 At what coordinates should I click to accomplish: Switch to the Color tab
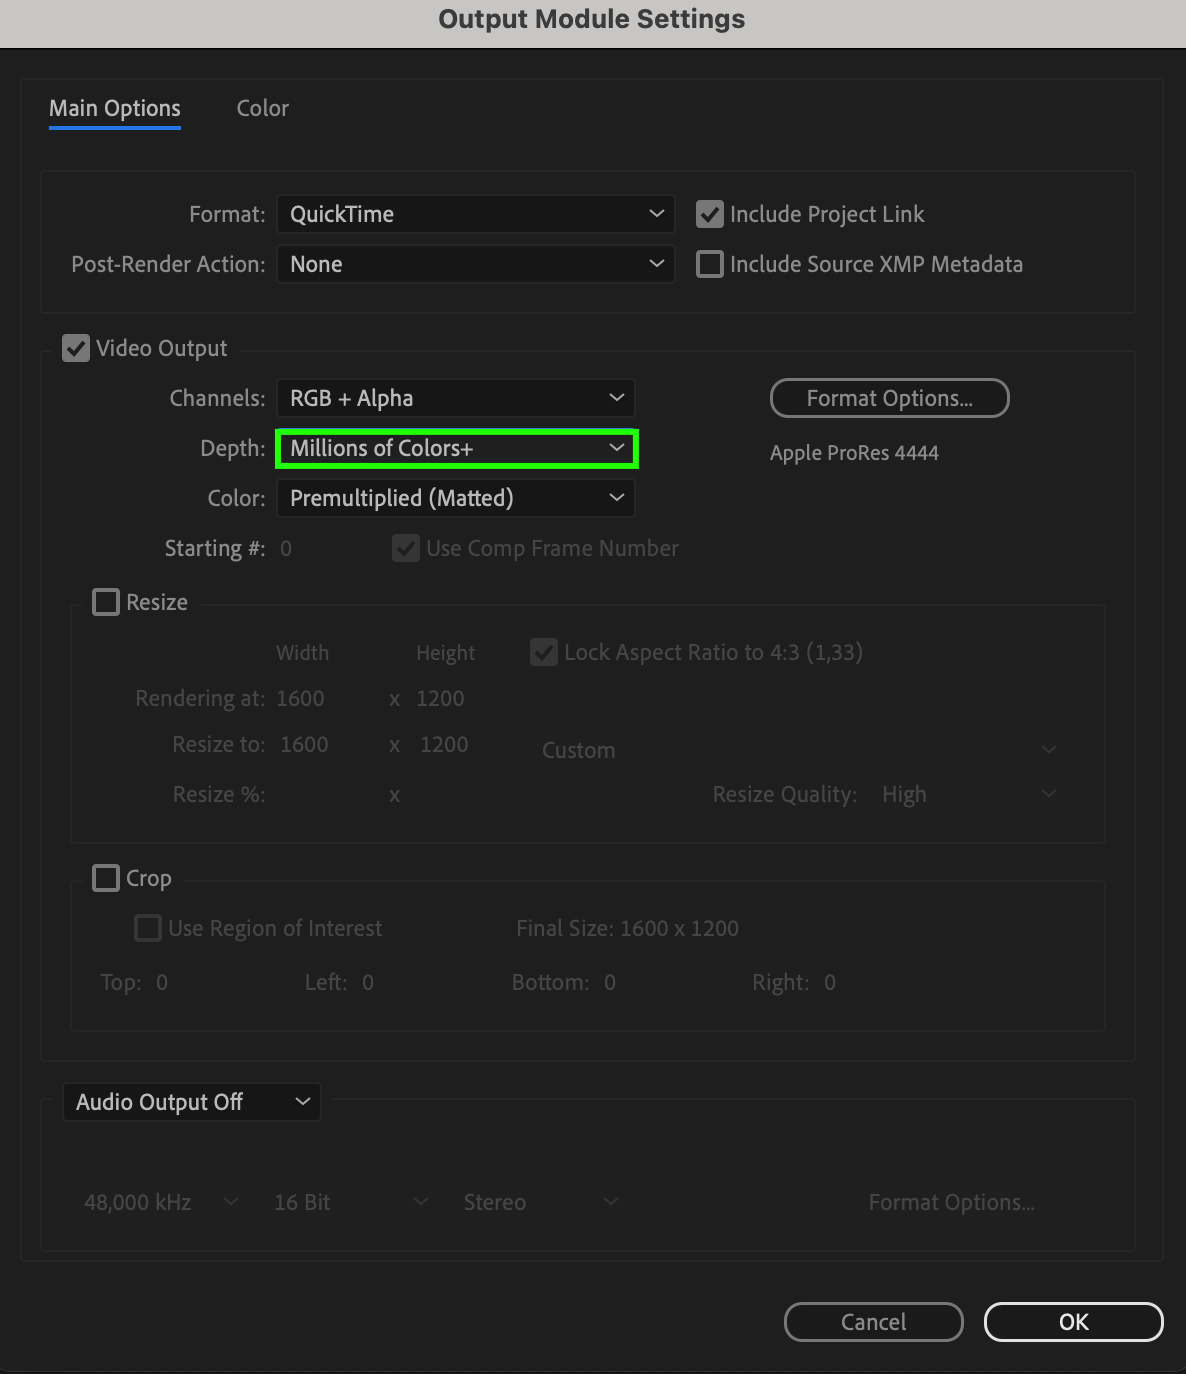[262, 108]
